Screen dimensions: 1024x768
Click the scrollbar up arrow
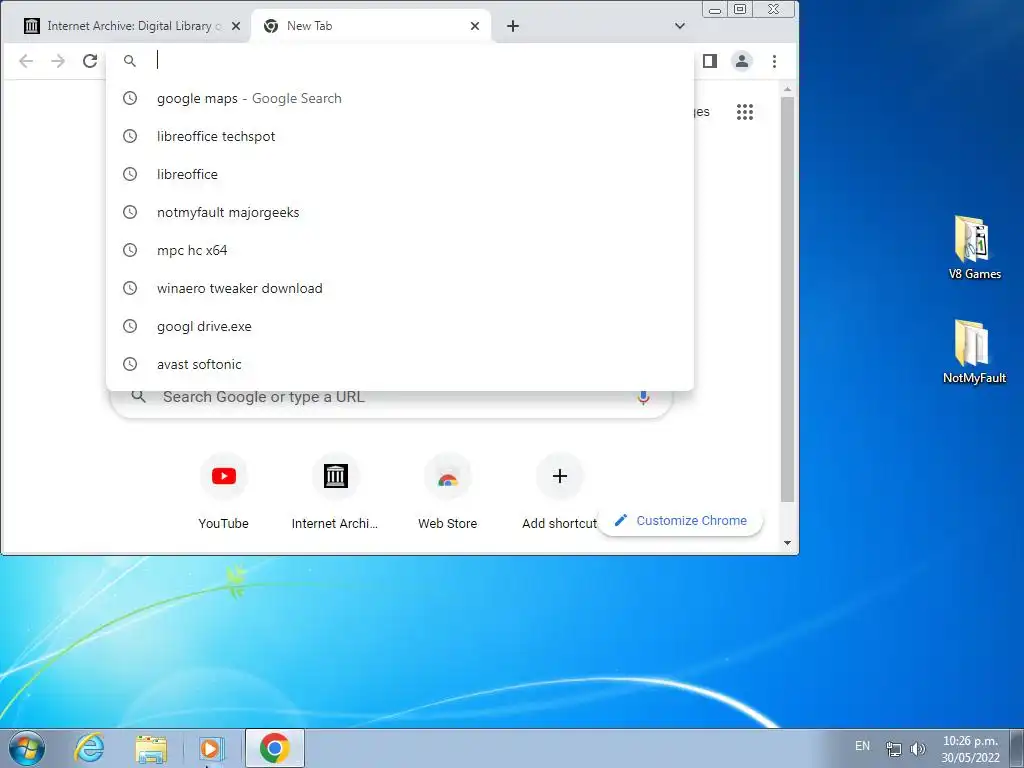click(787, 89)
